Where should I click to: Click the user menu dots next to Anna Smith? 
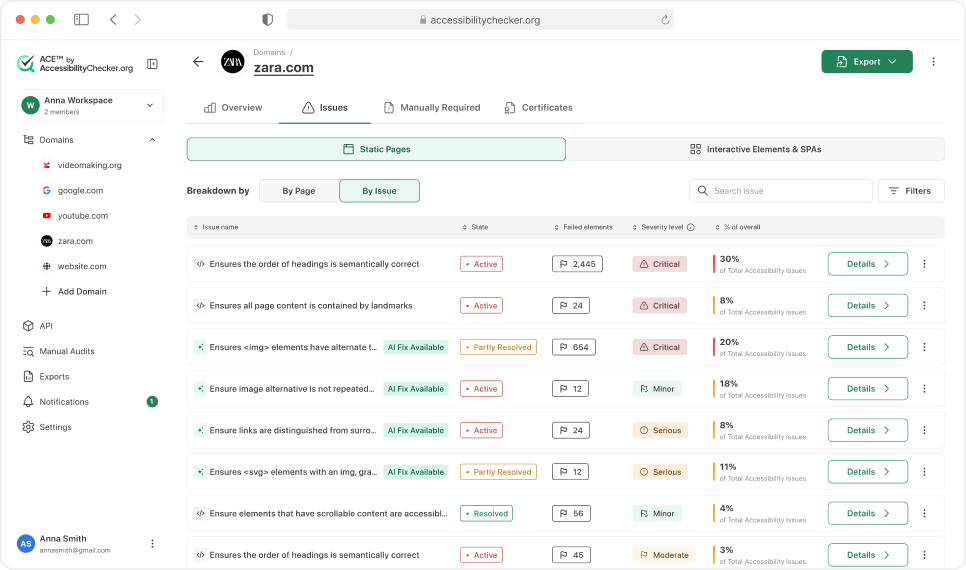pos(152,544)
